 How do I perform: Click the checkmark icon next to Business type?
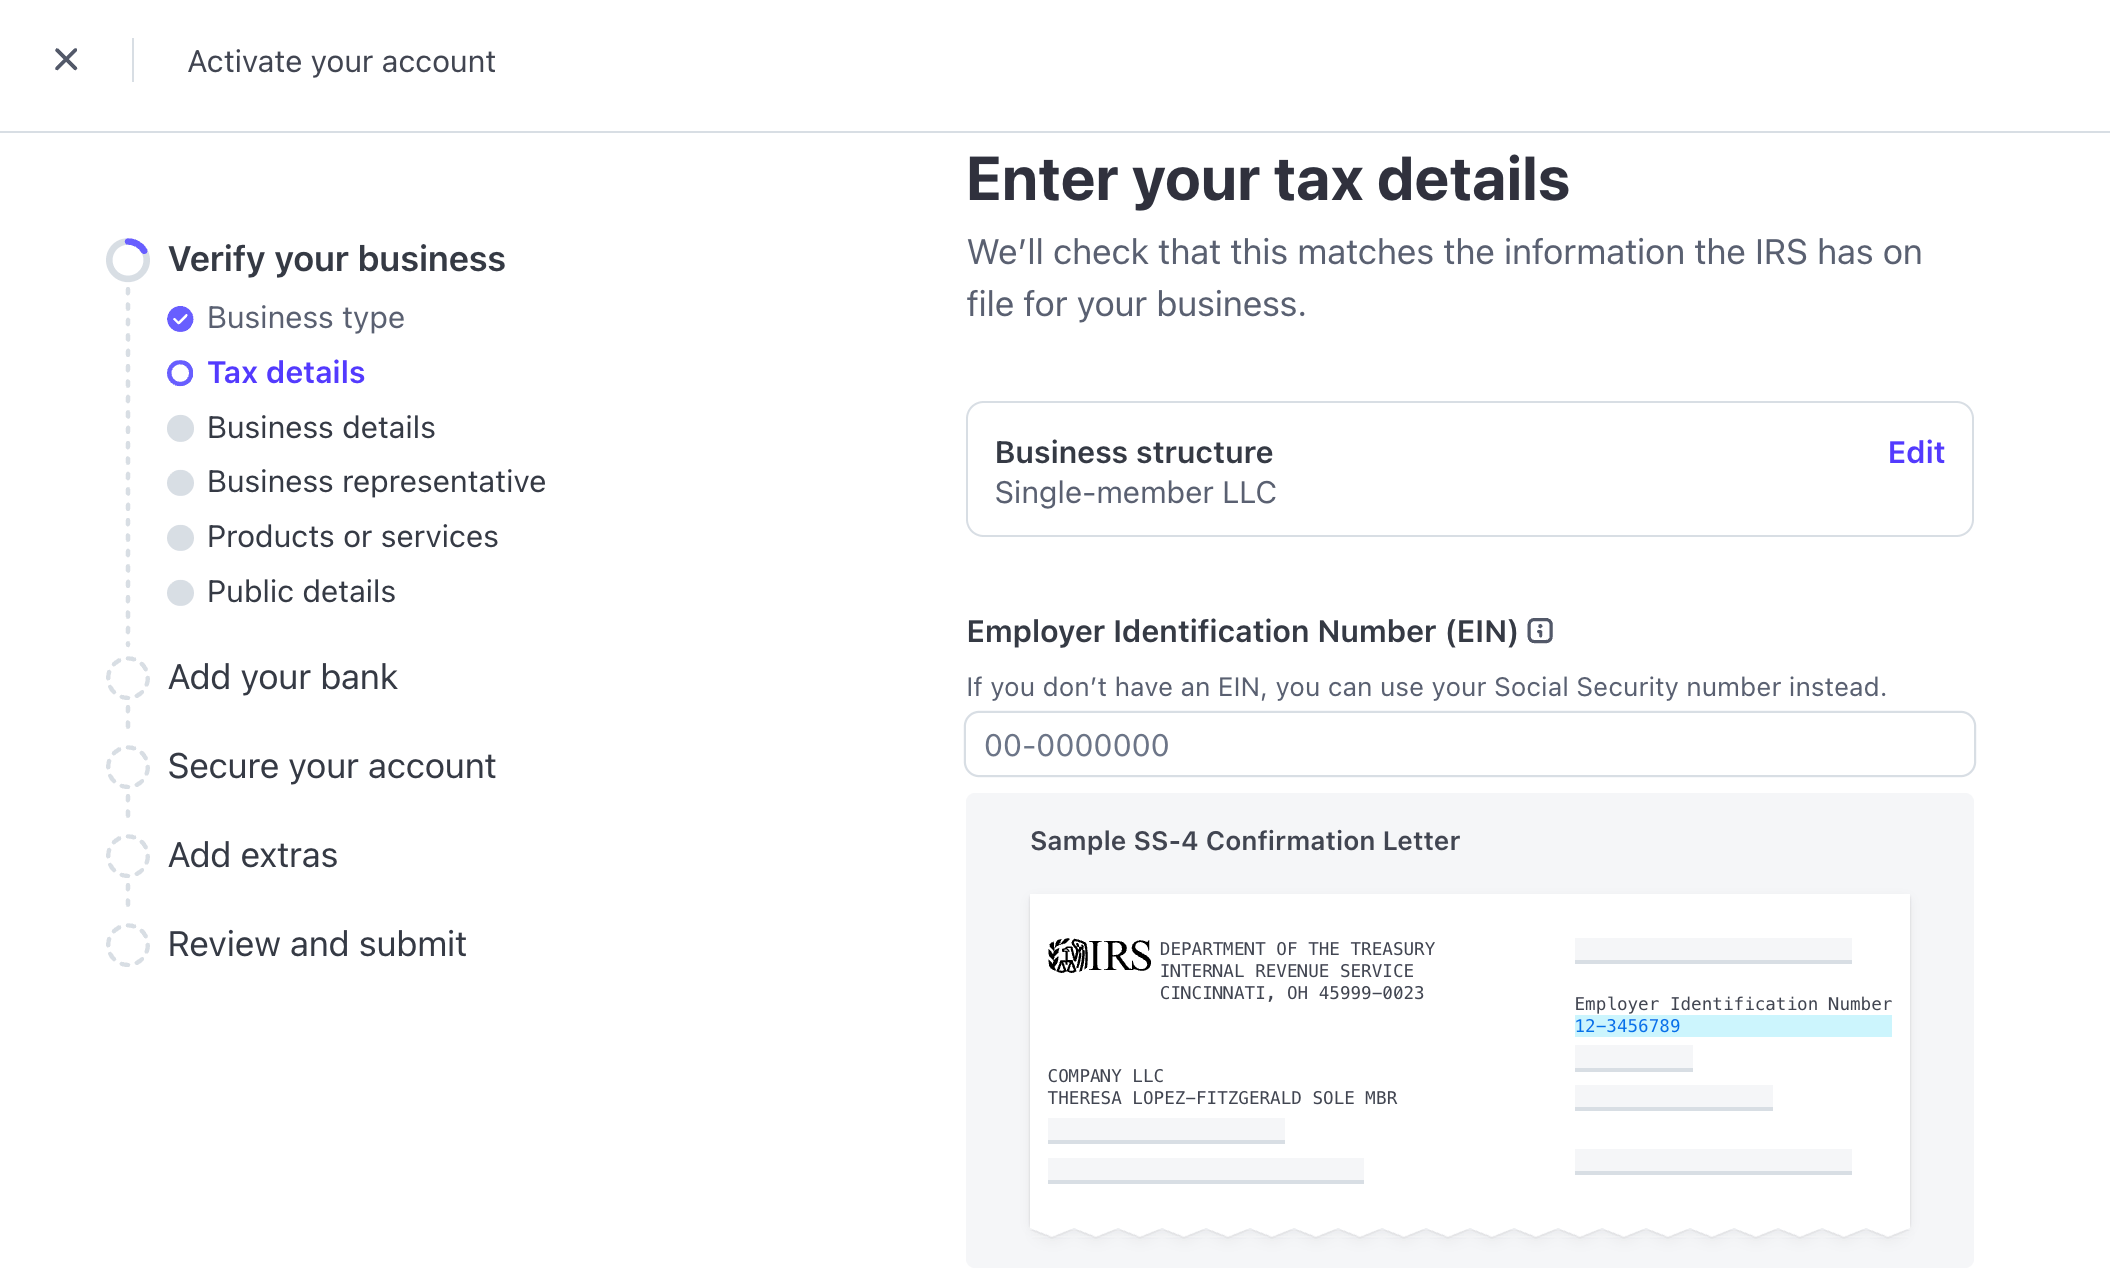pos(181,318)
